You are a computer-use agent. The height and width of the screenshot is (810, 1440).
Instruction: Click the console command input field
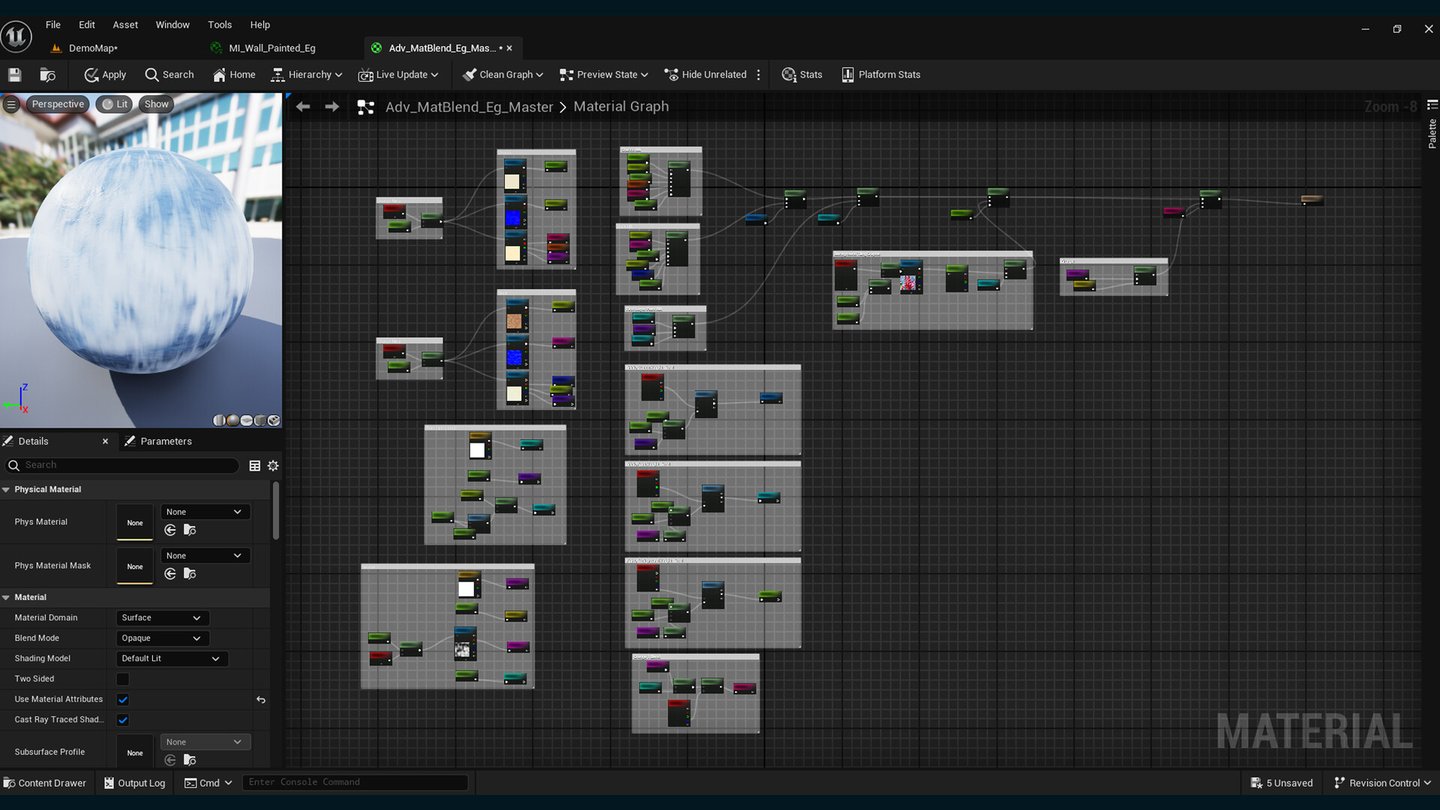(x=355, y=783)
